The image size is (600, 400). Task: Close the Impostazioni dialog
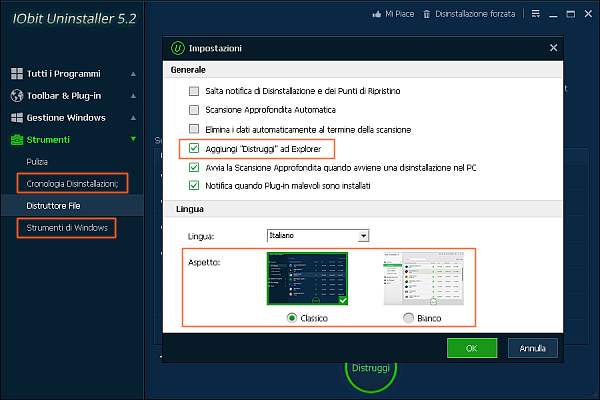click(x=553, y=48)
